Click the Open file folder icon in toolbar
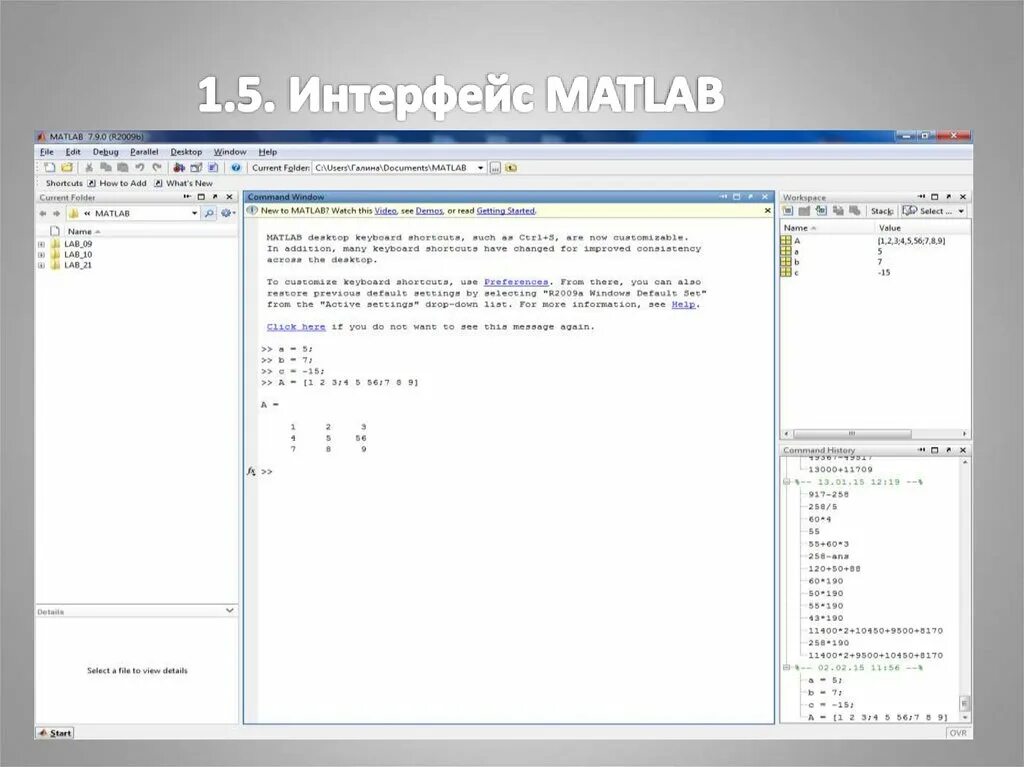Viewport: 1024px width, 767px height. [x=67, y=168]
